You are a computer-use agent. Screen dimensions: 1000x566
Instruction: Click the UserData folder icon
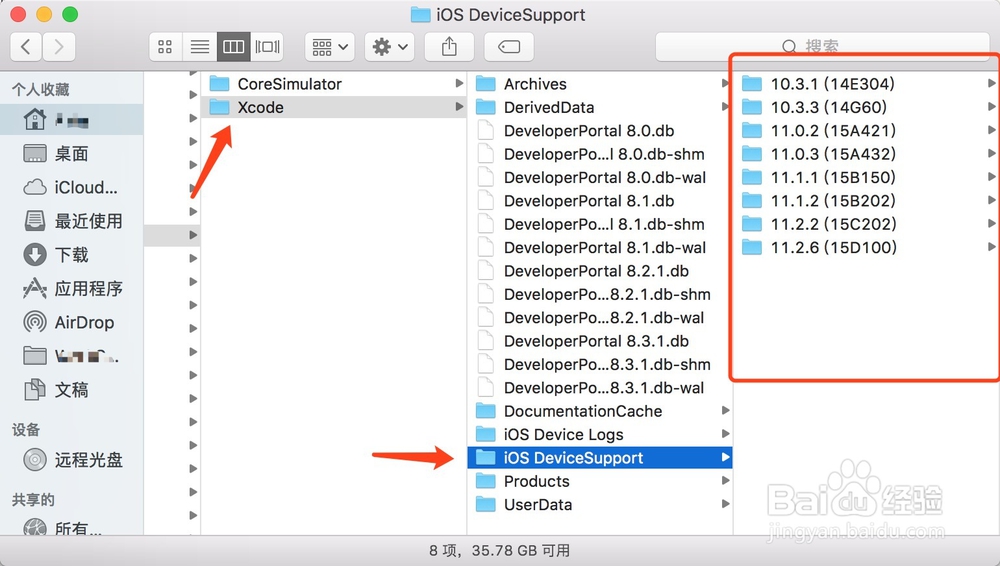pyautogui.click(x=486, y=505)
